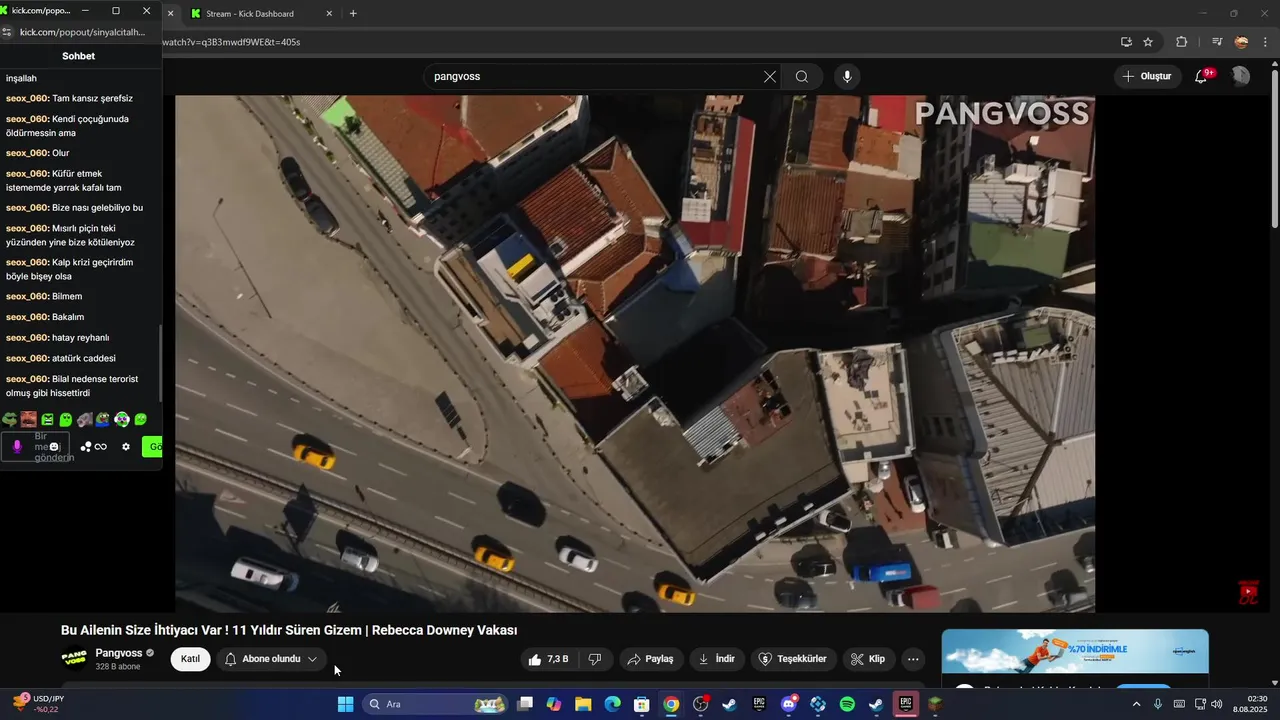
Task: Expand the Abone olundu subscription dropdown
Action: pyautogui.click(x=312, y=659)
